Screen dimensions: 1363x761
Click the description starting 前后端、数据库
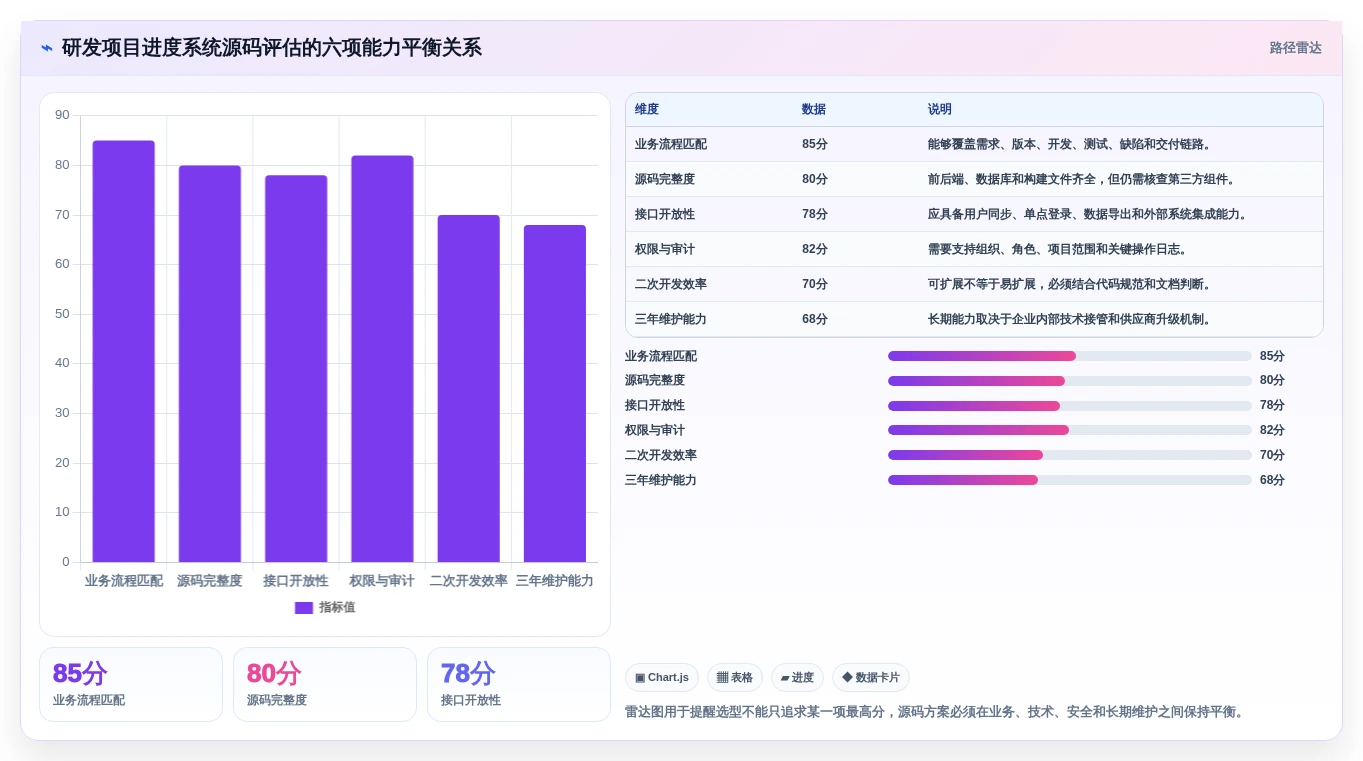1084,180
